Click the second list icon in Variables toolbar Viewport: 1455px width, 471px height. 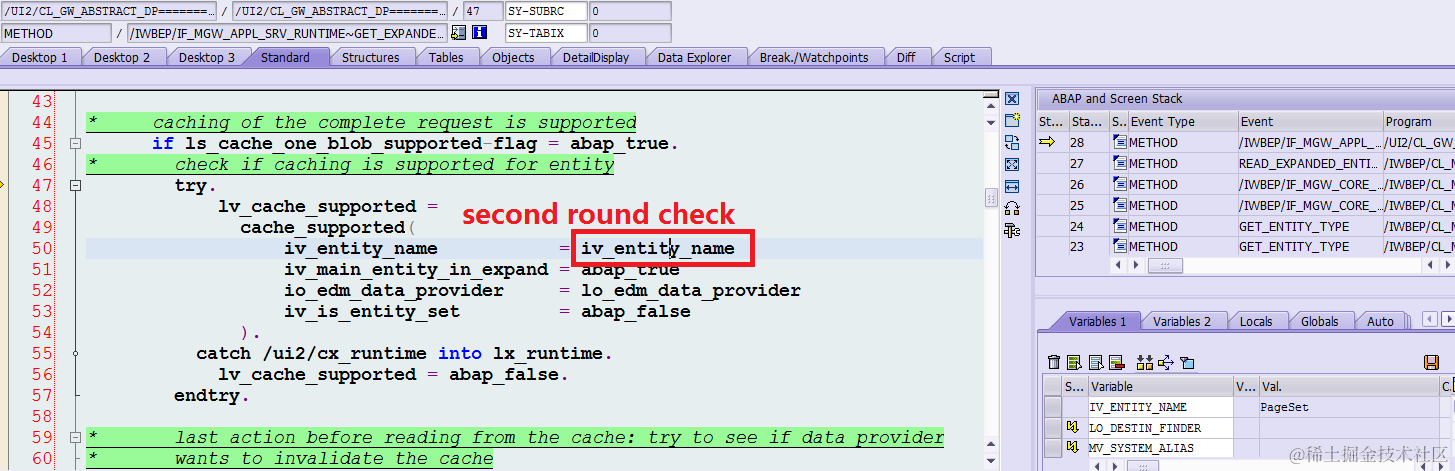pyautogui.click(x=1096, y=362)
